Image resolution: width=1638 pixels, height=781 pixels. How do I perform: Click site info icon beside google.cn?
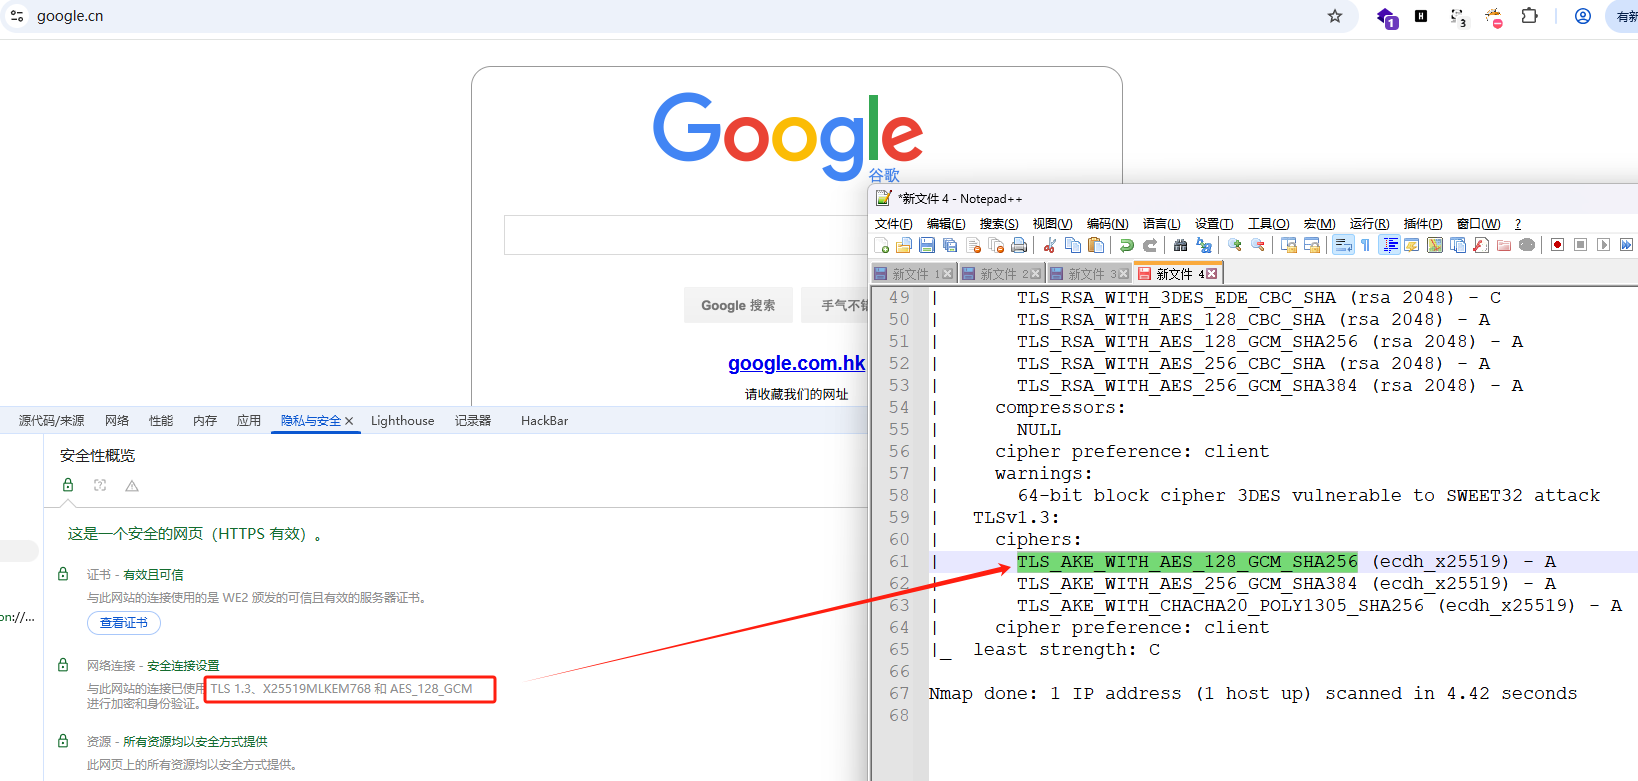[17, 16]
